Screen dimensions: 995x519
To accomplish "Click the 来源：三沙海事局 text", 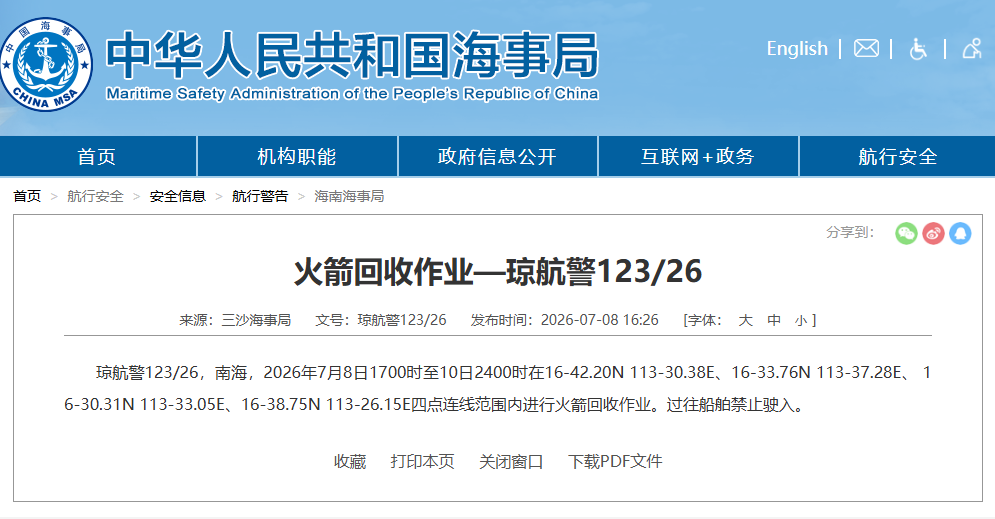I will coord(235,320).
